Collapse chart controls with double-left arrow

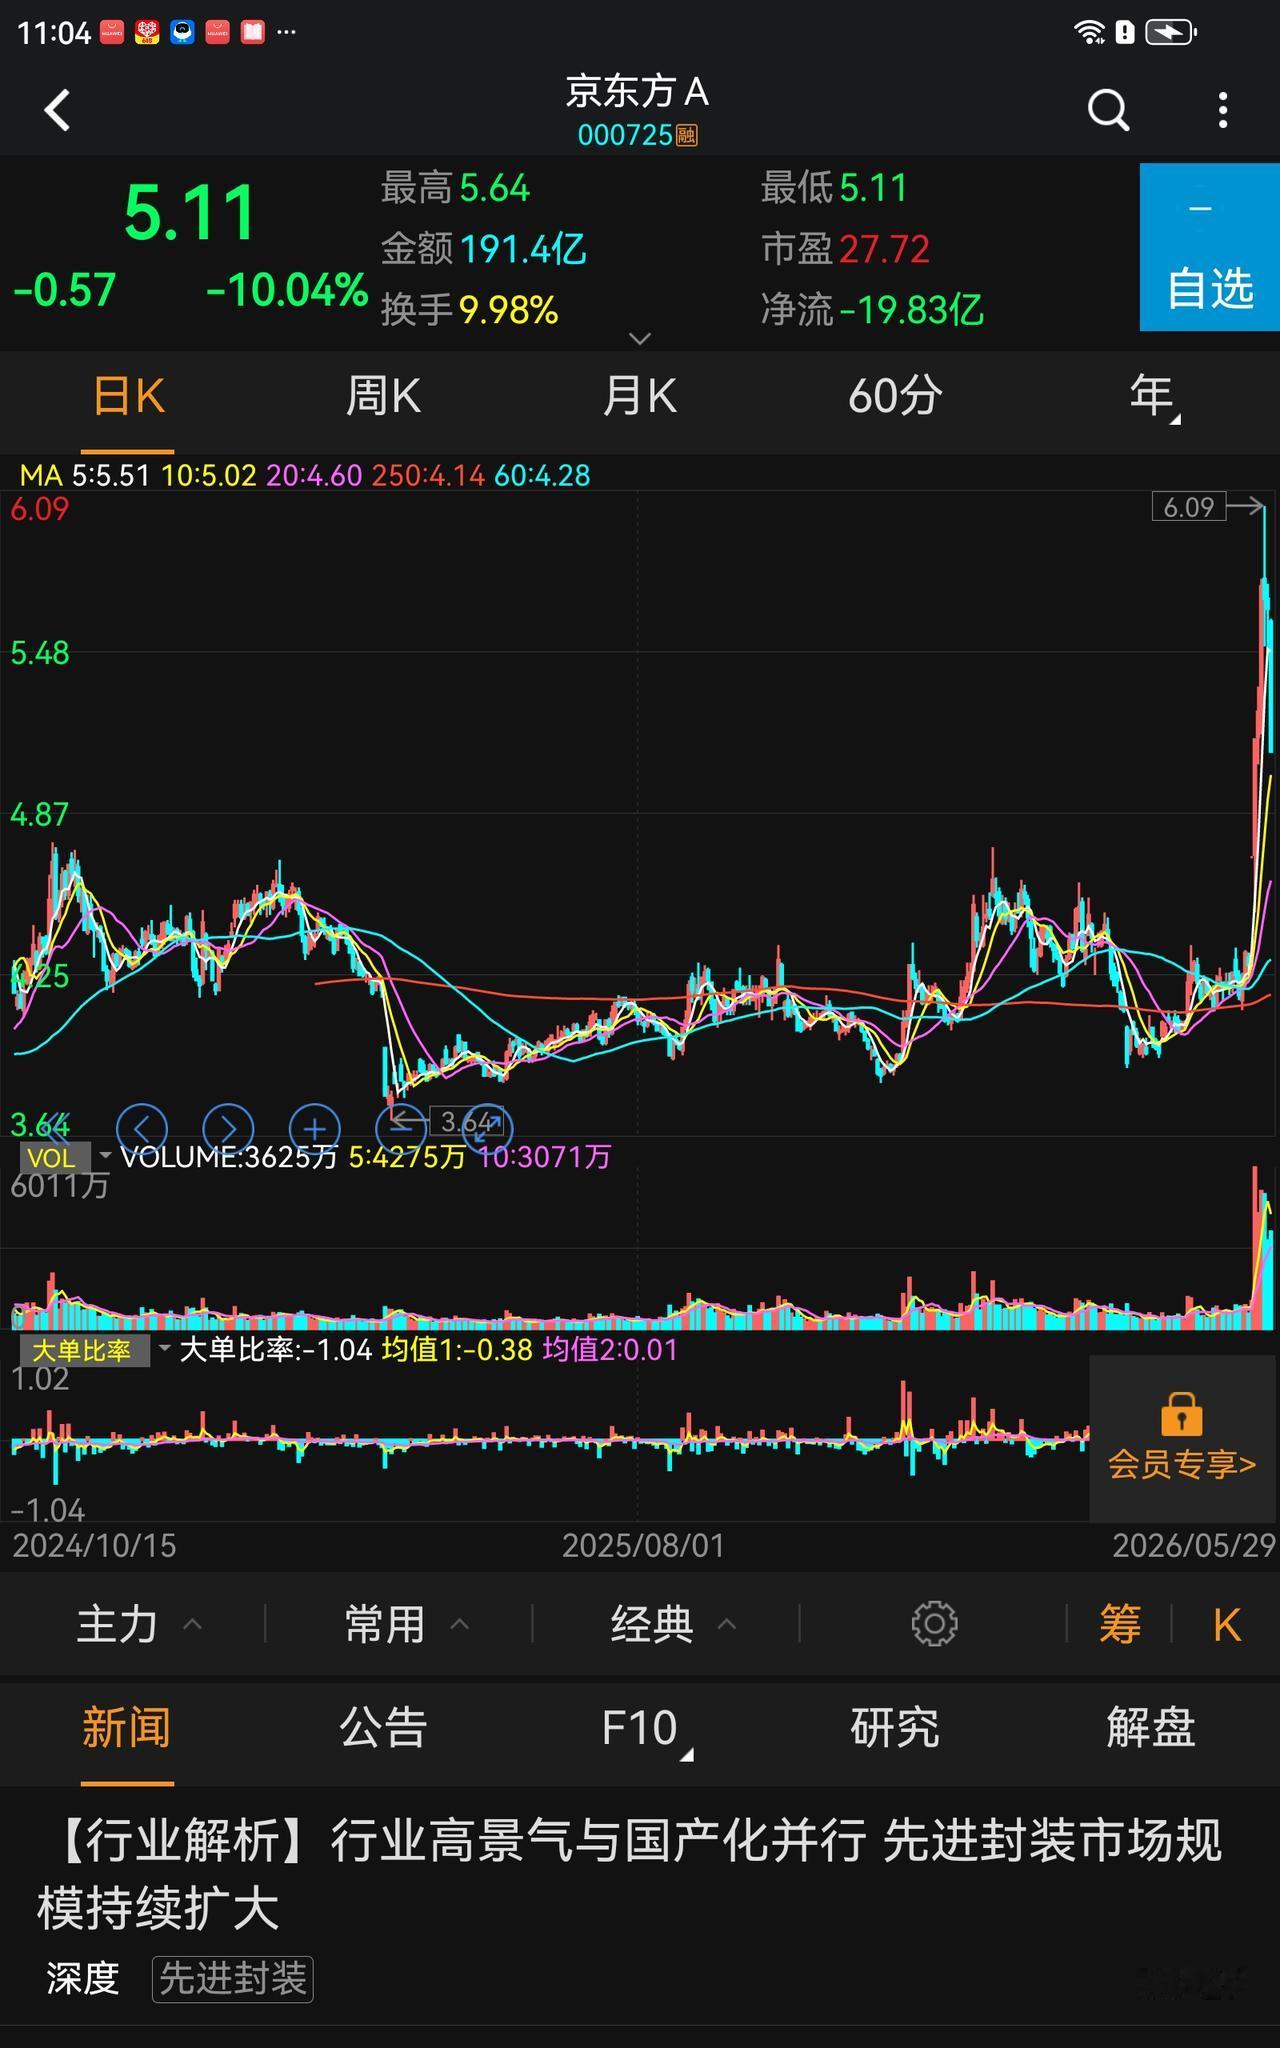point(55,1127)
